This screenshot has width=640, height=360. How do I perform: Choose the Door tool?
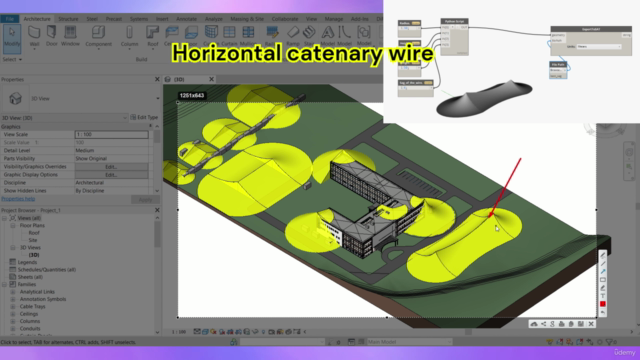coord(52,36)
